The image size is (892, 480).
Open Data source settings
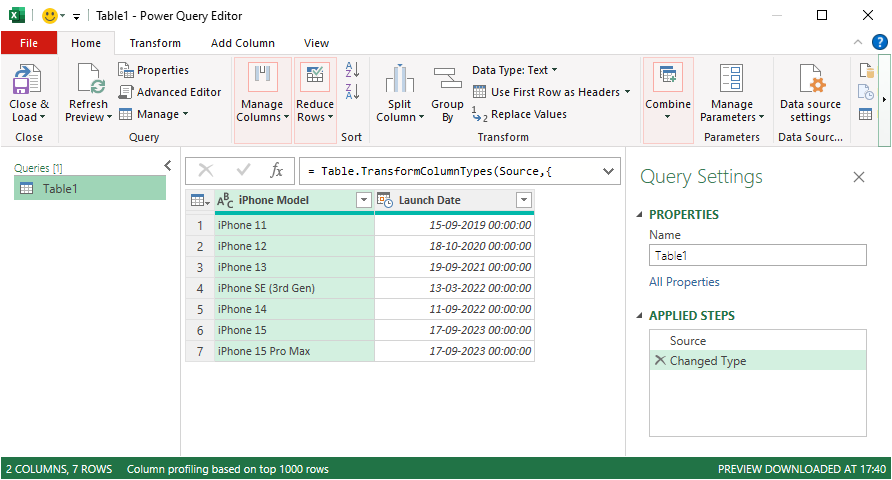[810, 94]
